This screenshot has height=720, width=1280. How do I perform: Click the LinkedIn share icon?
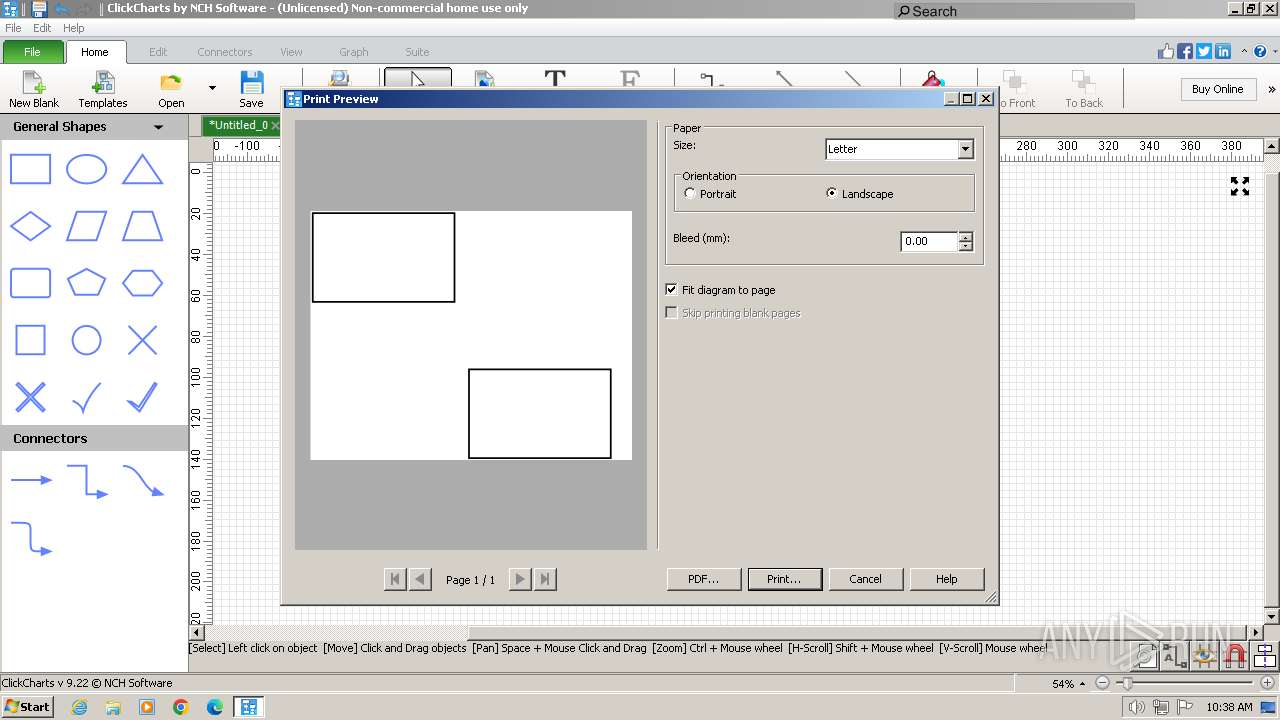coord(1222,52)
